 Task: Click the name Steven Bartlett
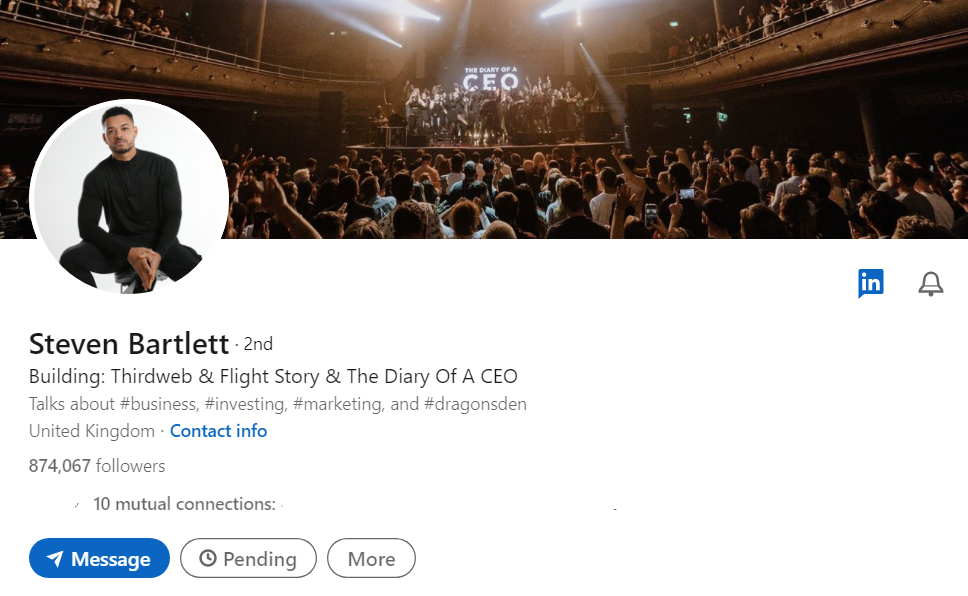129,344
